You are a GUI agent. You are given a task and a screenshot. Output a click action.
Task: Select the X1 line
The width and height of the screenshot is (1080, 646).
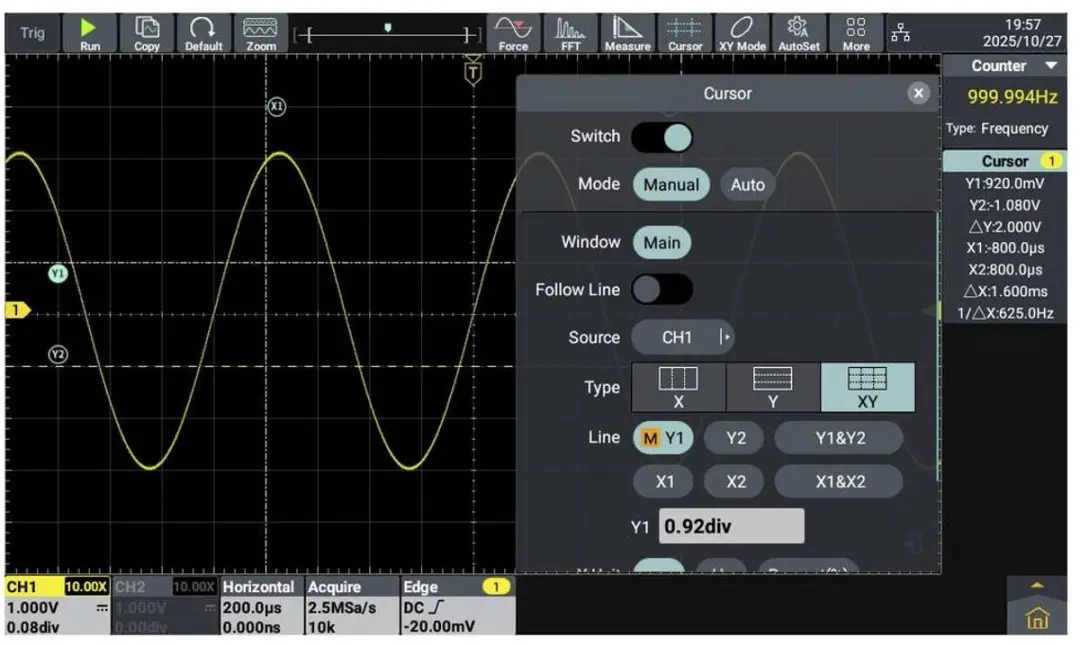point(665,481)
